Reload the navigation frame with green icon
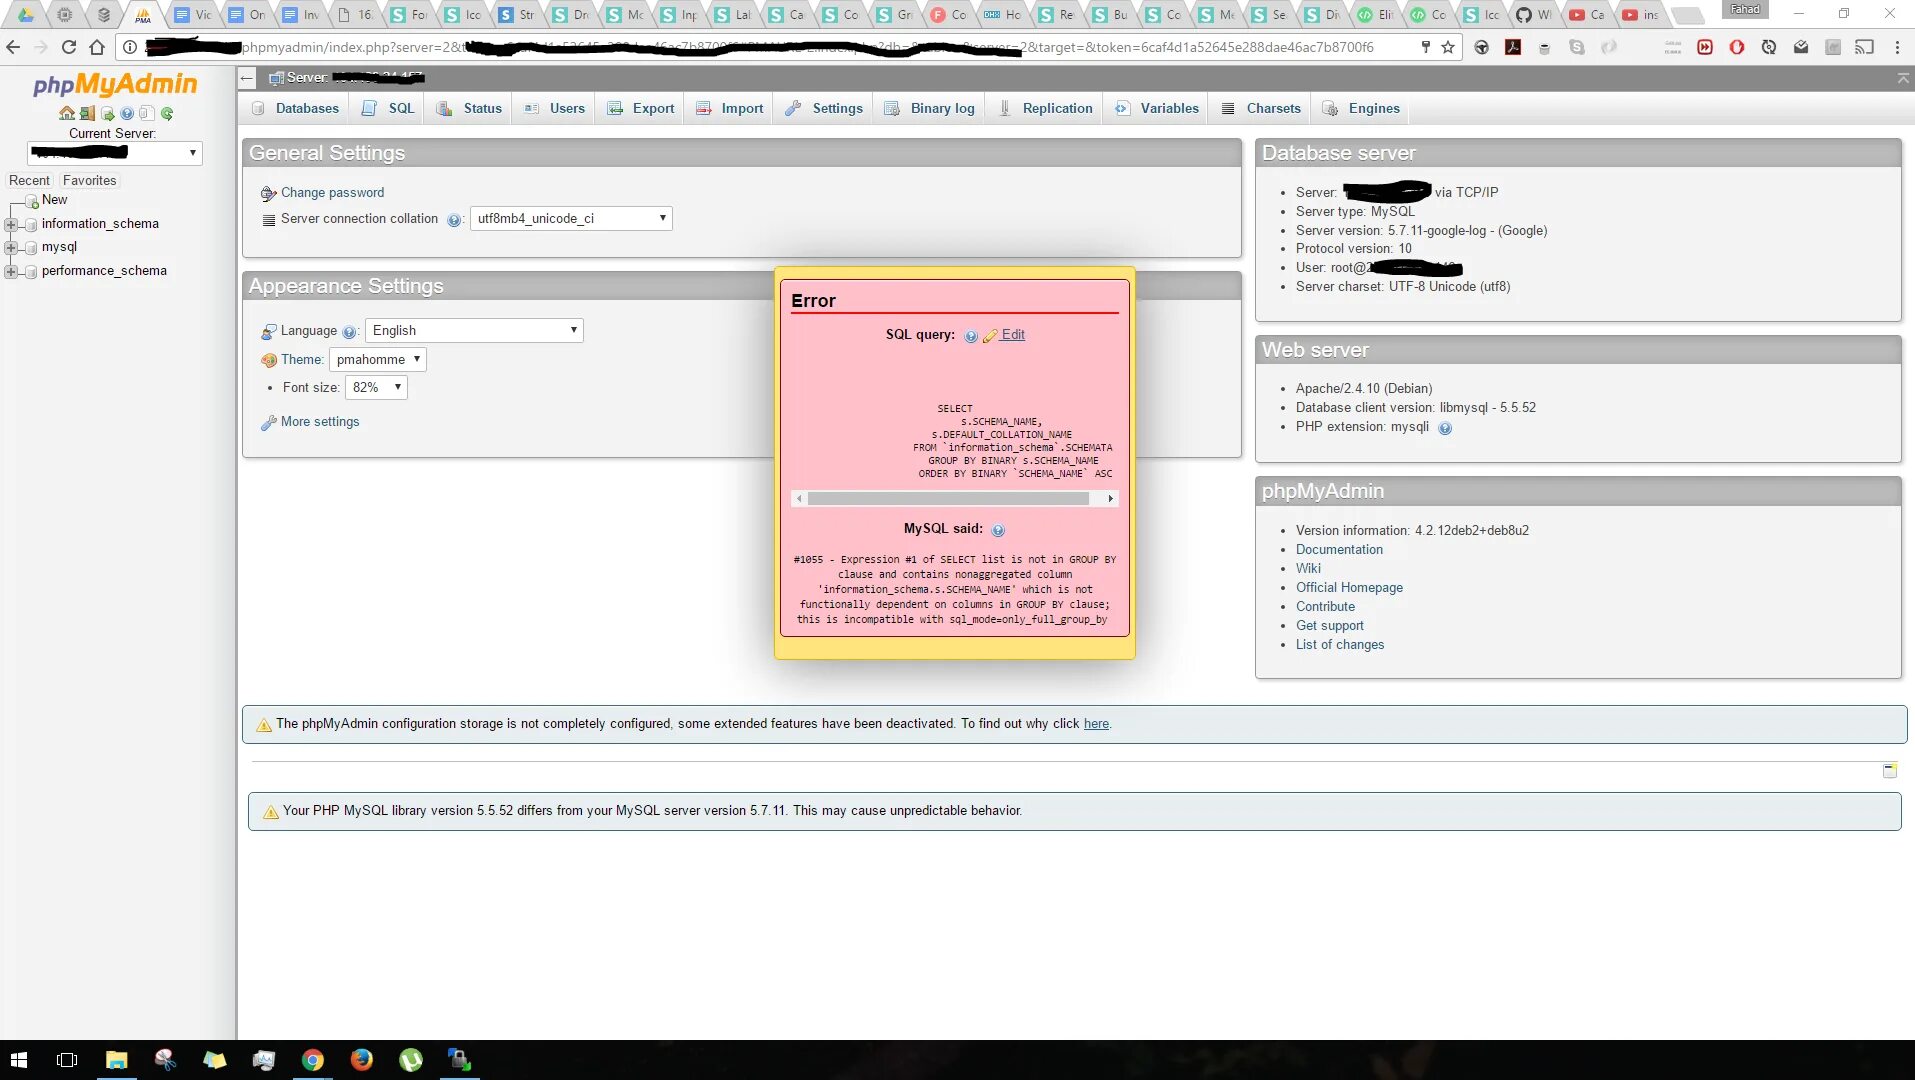The image size is (1915, 1080). click(x=167, y=113)
